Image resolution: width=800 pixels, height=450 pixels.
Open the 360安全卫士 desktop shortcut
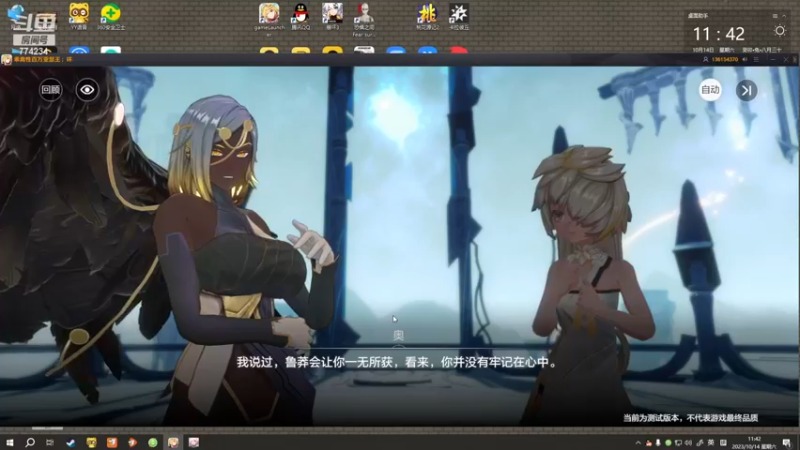coord(111,16)
